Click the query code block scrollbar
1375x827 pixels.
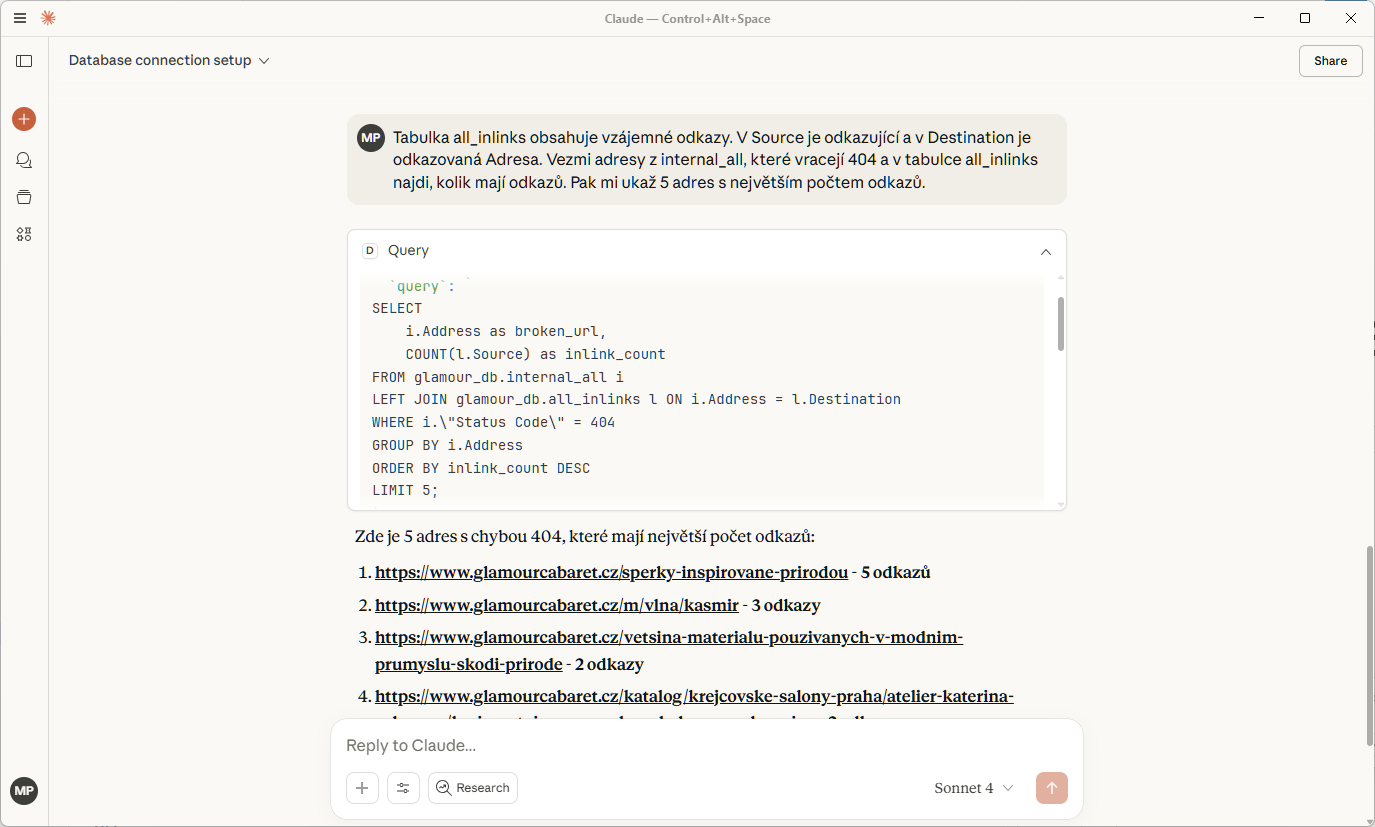pos(1060,324)
